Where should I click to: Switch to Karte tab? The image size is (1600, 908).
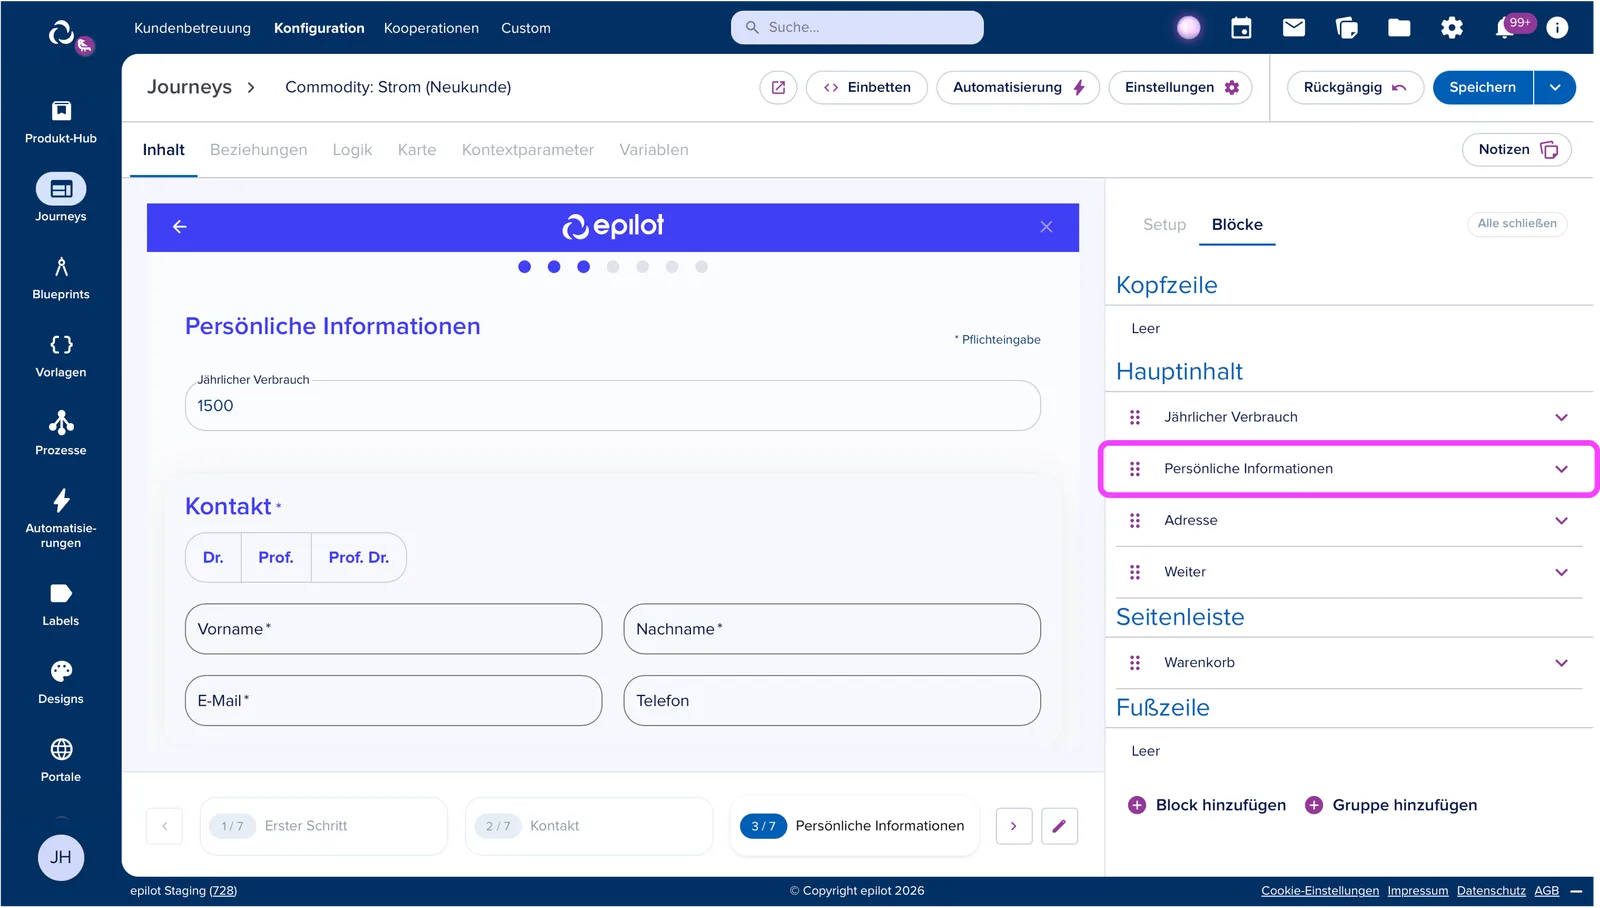tap(417, 150)
